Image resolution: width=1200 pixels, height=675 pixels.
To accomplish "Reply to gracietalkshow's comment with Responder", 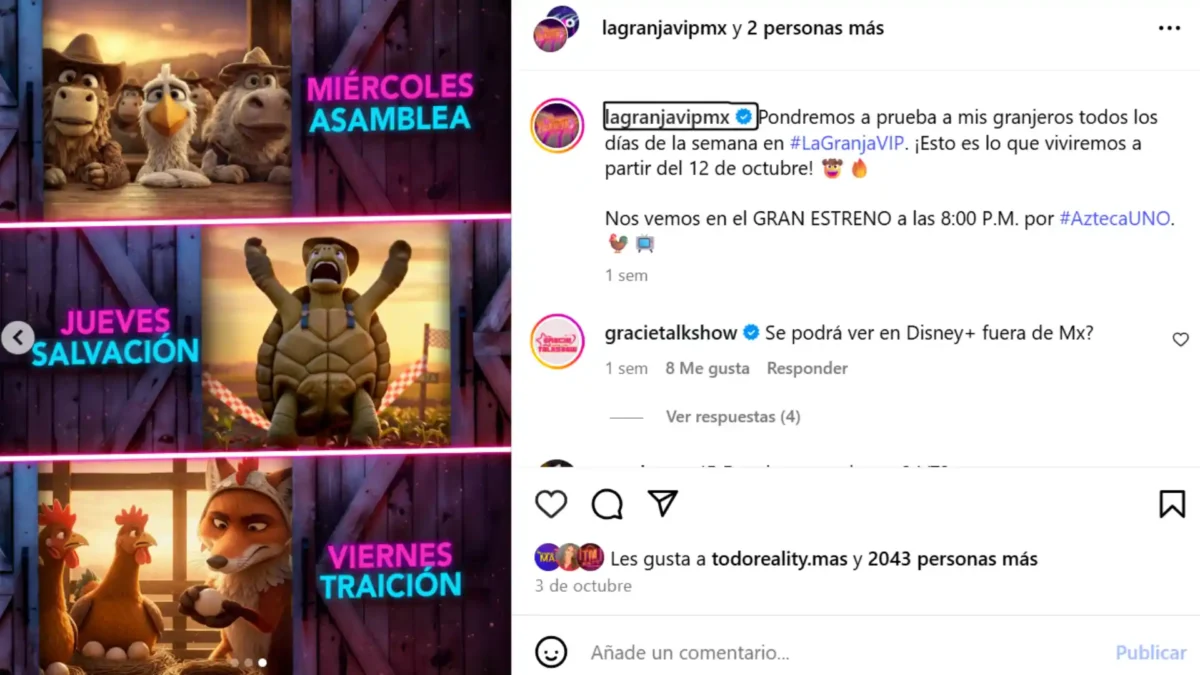I will (807, 368).
